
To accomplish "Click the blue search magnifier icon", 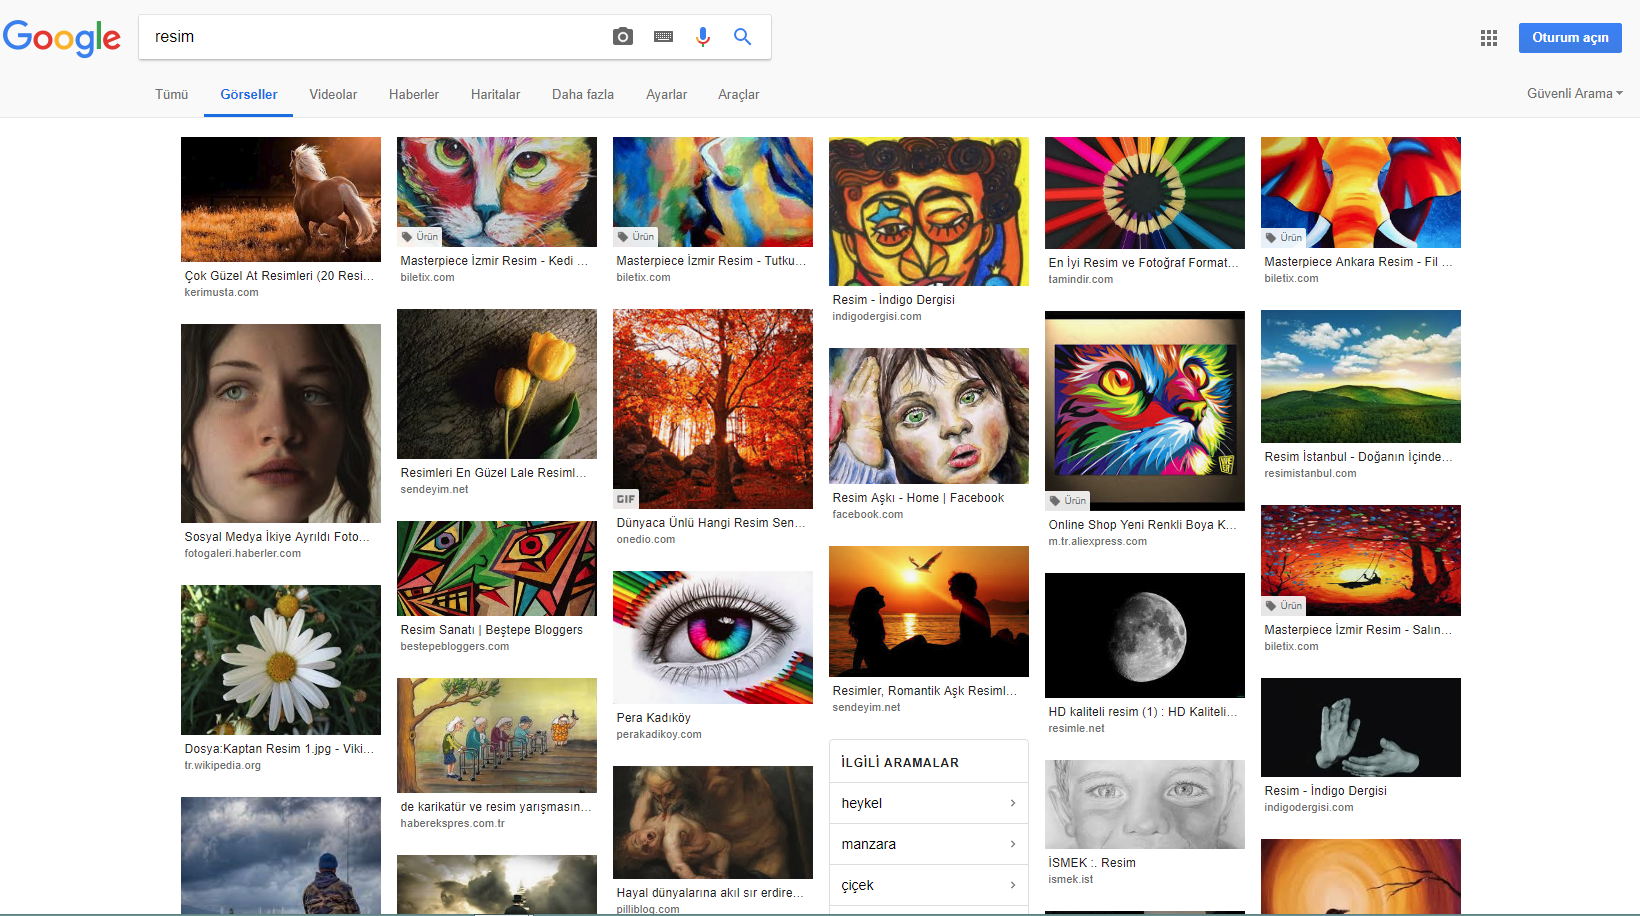I will click(742, 37).
